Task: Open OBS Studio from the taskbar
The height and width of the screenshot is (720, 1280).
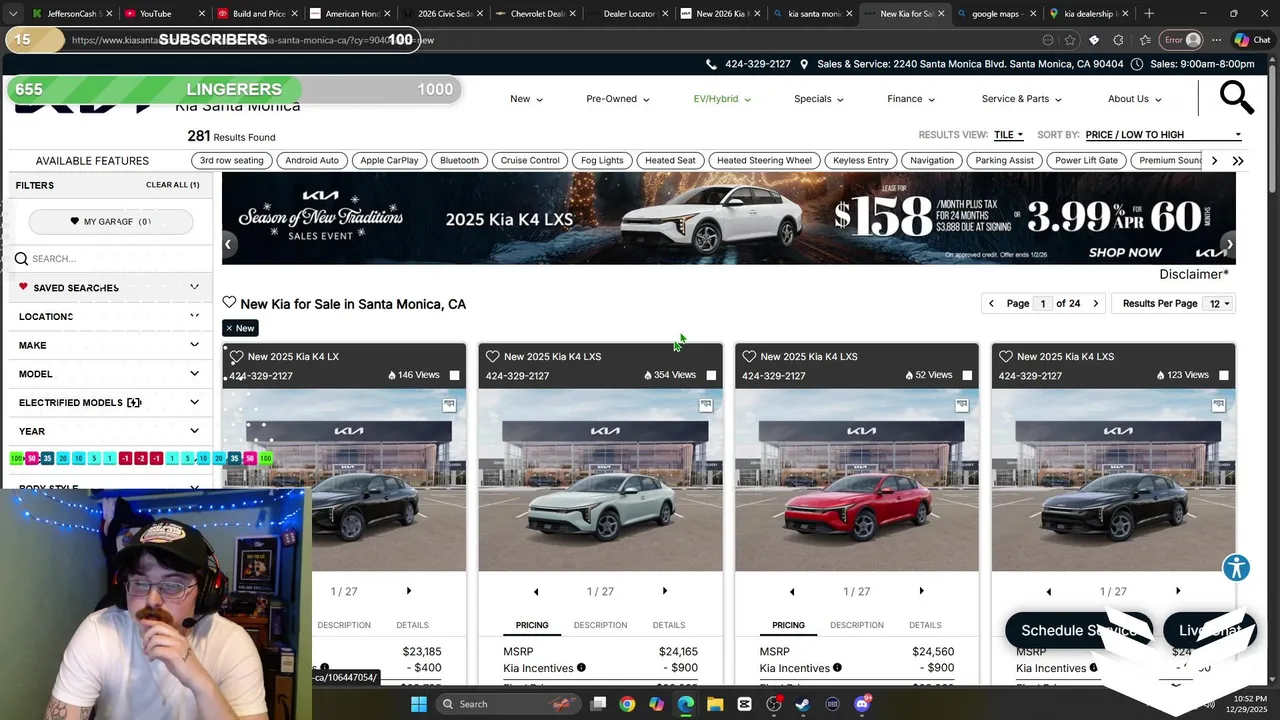Action: pyautogui.click(x=774, y=704)
